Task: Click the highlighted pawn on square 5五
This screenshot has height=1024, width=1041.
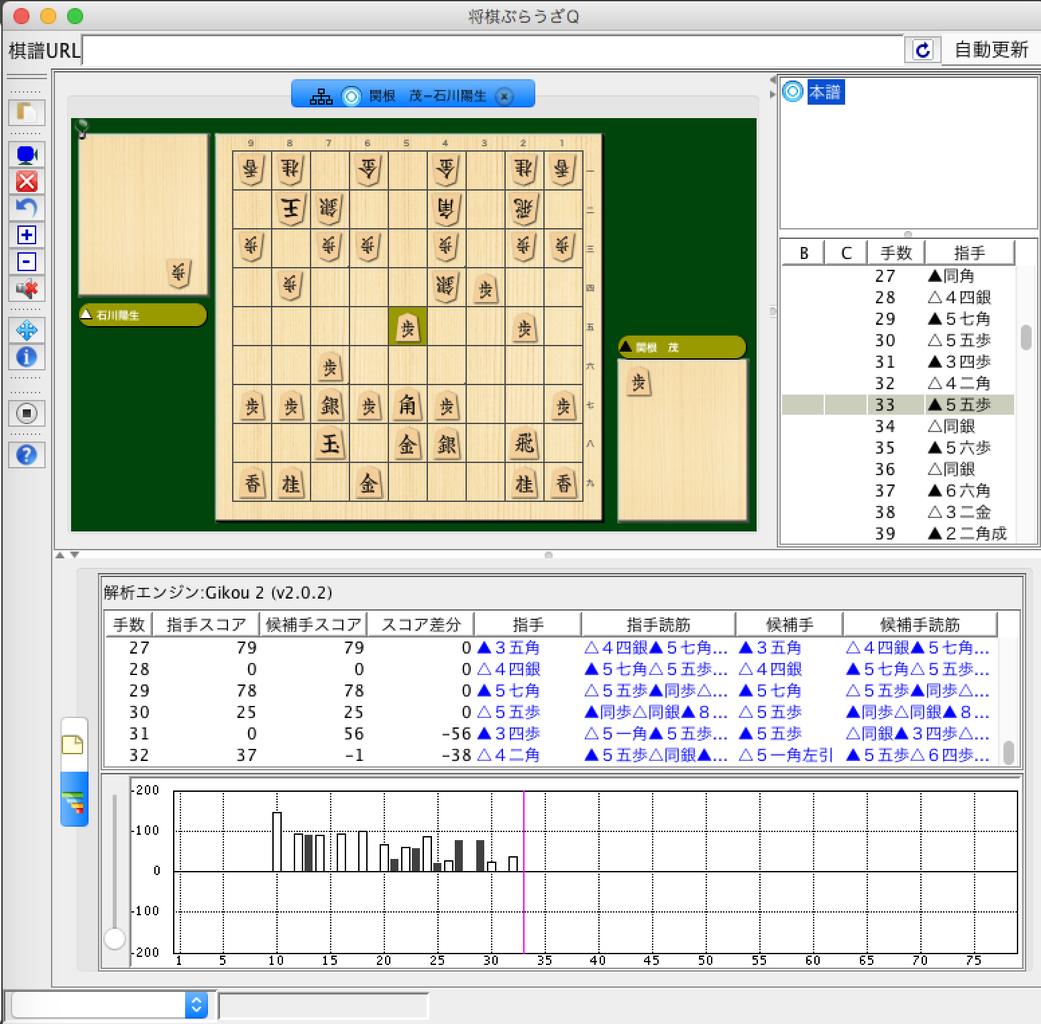Action: tap(408, 326)
